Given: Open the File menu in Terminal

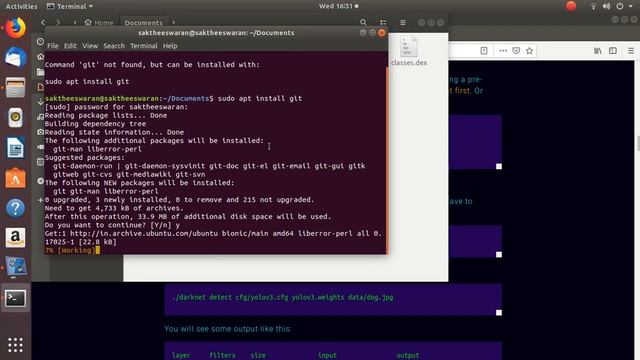Looking at the screenshot, I should click(53, 46).
